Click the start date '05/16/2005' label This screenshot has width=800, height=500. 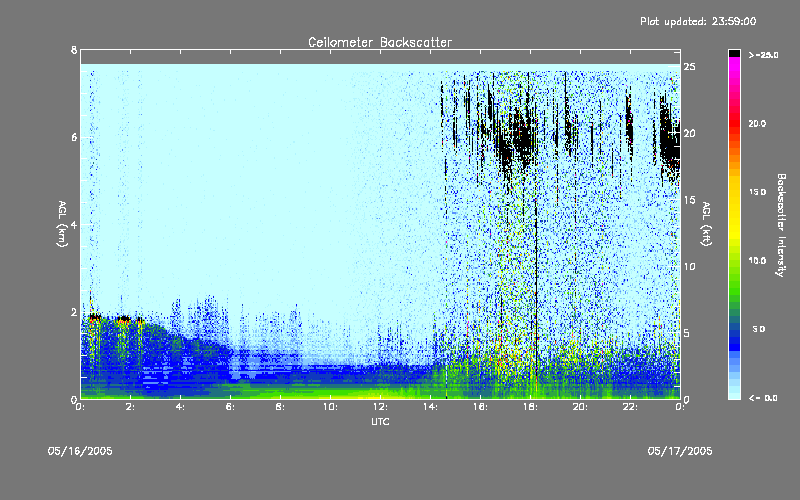(x=80, y=451)
